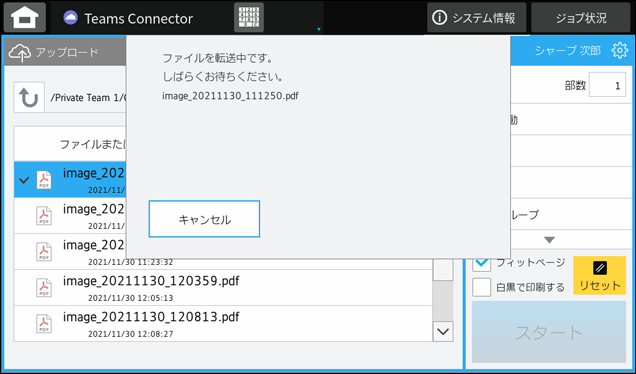Open the ジョブ状況 tab
This screenshot has width=636, height=374.
tap(581, 17)
